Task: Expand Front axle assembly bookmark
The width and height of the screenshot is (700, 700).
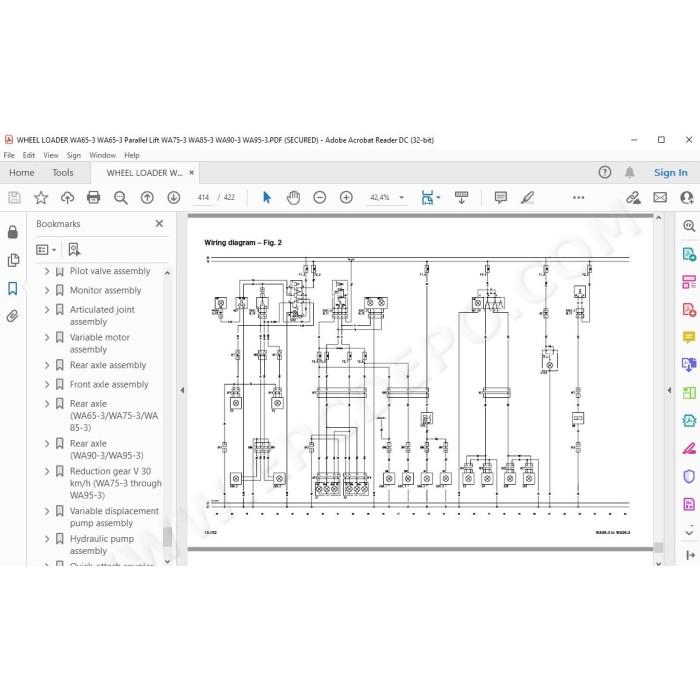Action: pos(47,384)
